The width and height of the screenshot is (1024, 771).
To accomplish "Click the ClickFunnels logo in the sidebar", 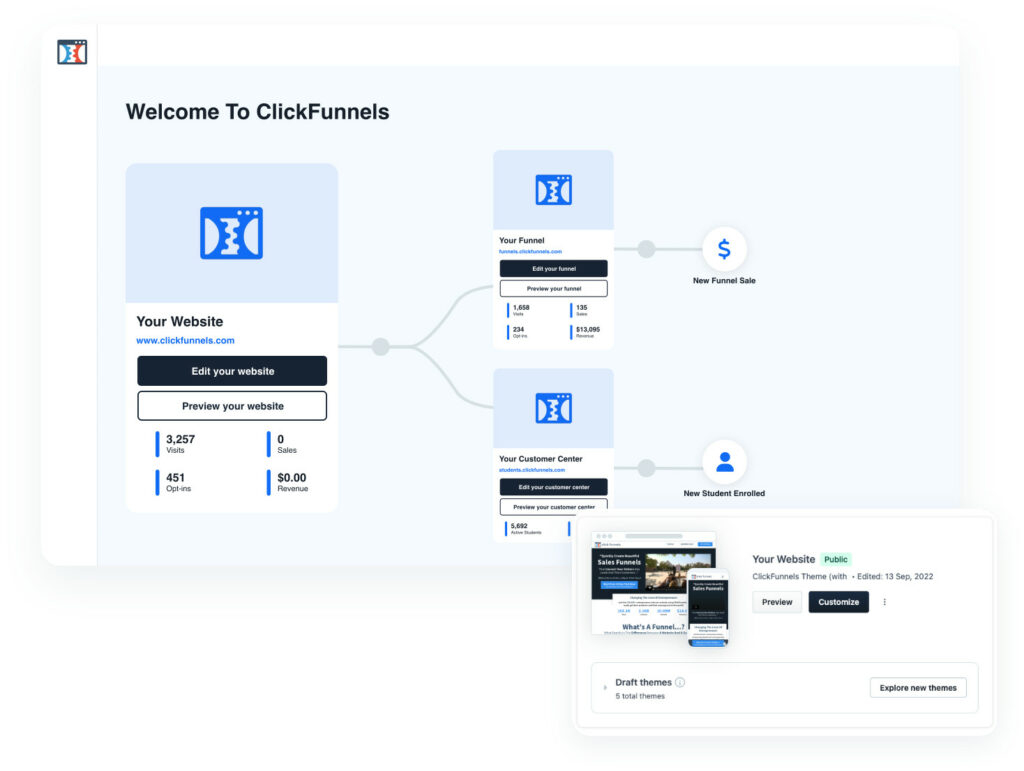I will (x=72, y=52).
